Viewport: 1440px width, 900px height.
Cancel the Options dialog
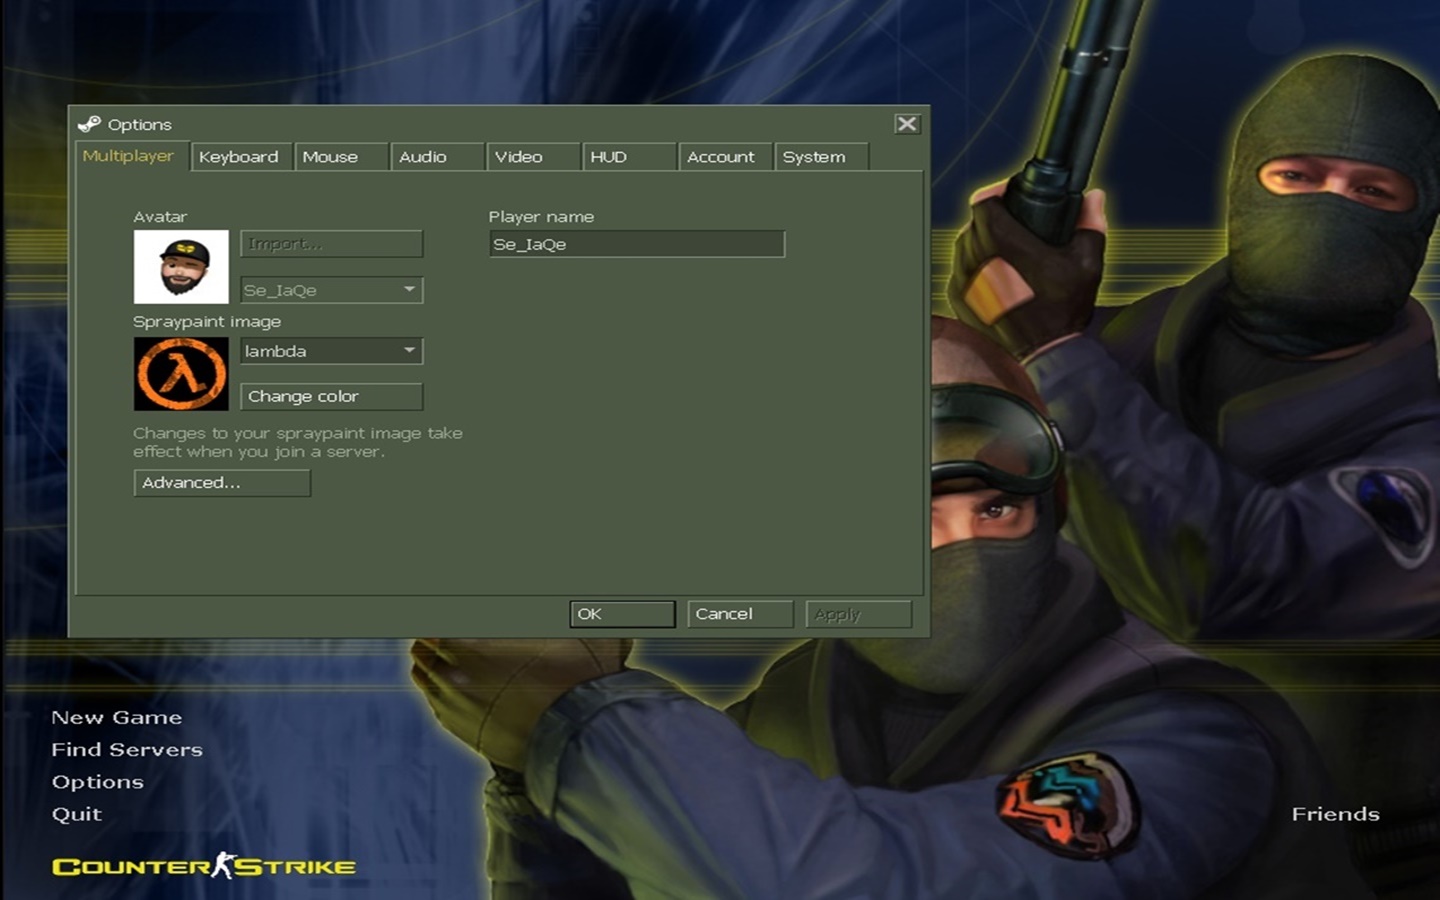click(x=739, y=614)
